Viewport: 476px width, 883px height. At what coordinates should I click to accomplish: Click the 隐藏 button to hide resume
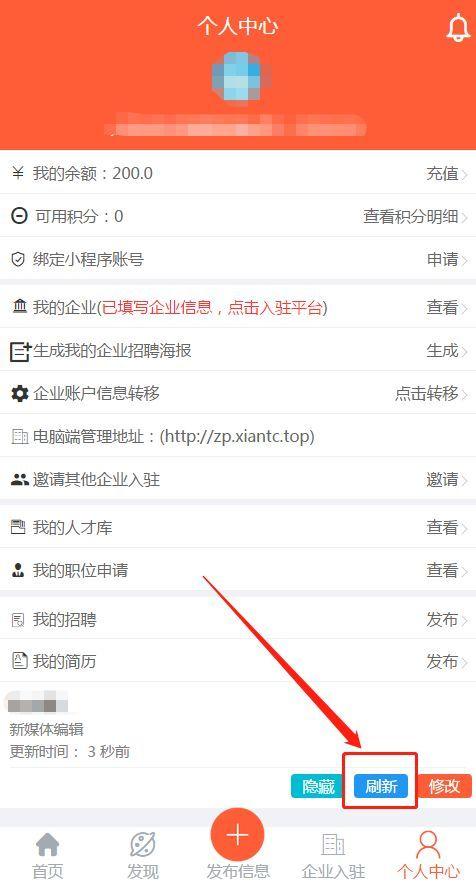click(318, 786)
